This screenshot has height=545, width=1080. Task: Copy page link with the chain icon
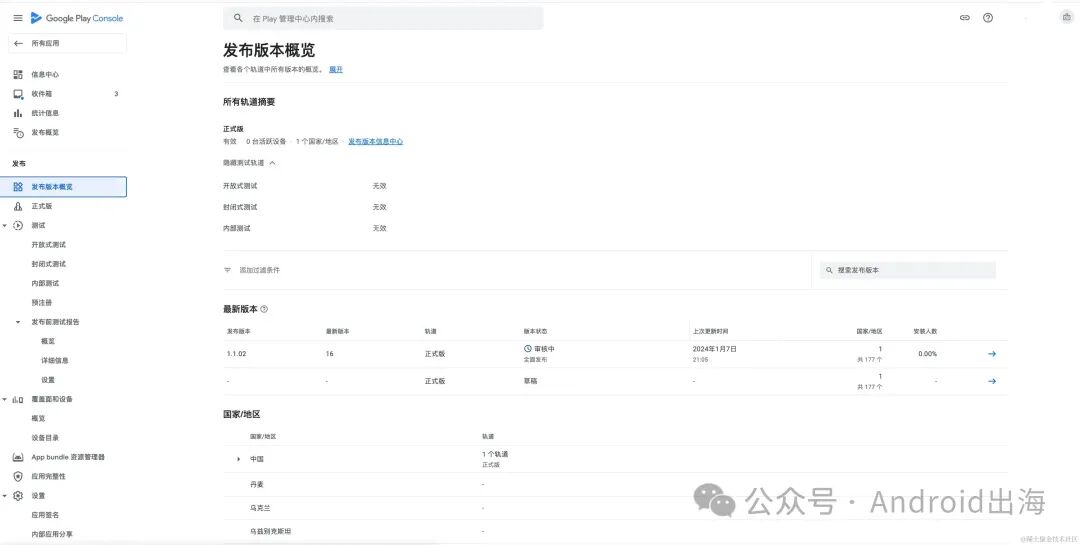[964, 18]
